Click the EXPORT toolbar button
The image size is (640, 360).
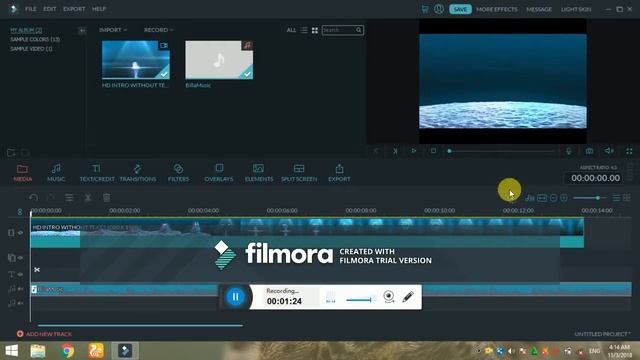339,173
